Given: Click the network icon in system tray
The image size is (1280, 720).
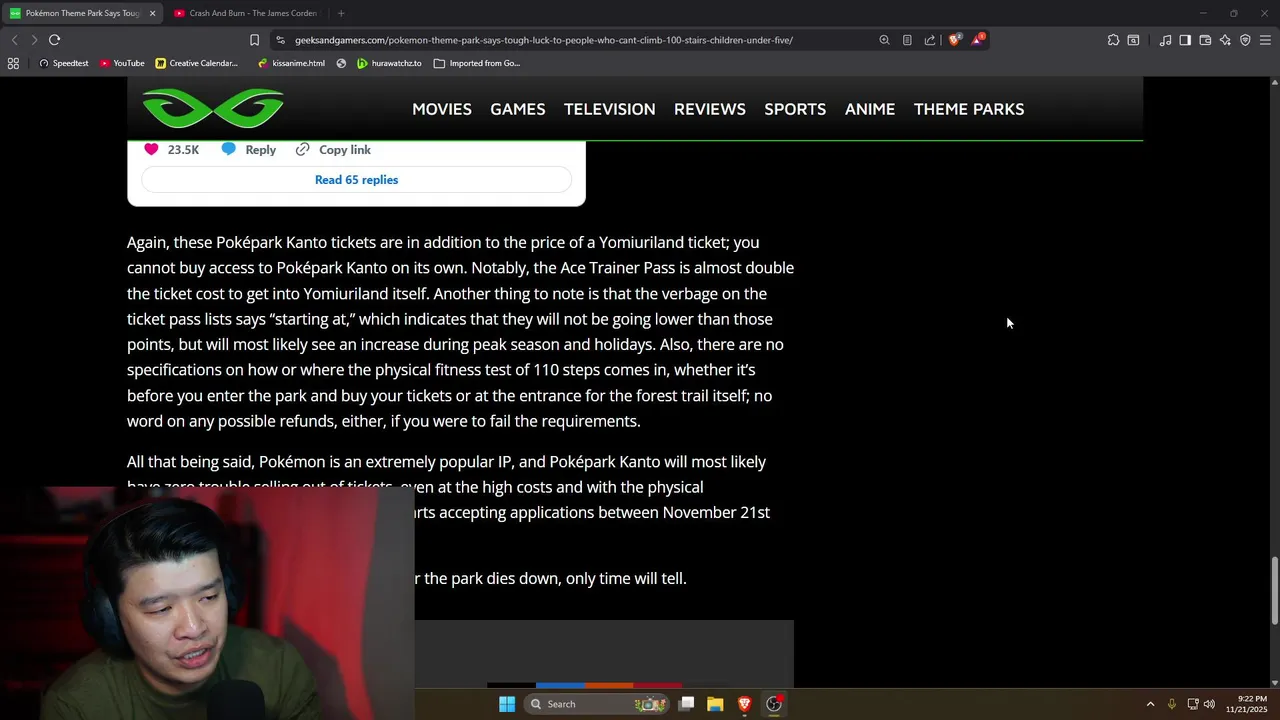Looking at the screenshot, I should coord(1193,704).
